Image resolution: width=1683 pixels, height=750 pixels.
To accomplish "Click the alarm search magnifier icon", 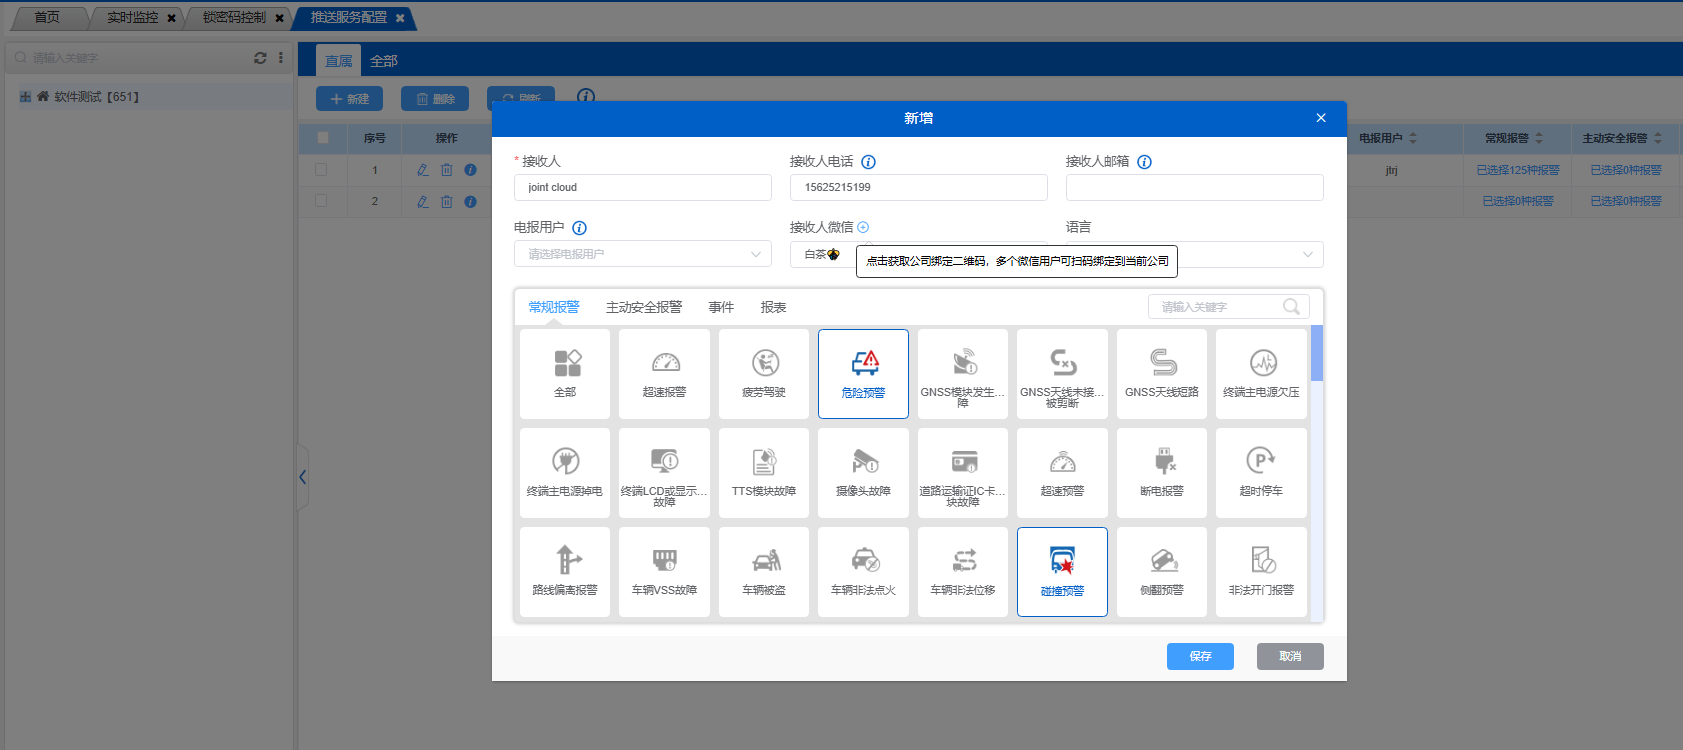I will [1292, 307].
